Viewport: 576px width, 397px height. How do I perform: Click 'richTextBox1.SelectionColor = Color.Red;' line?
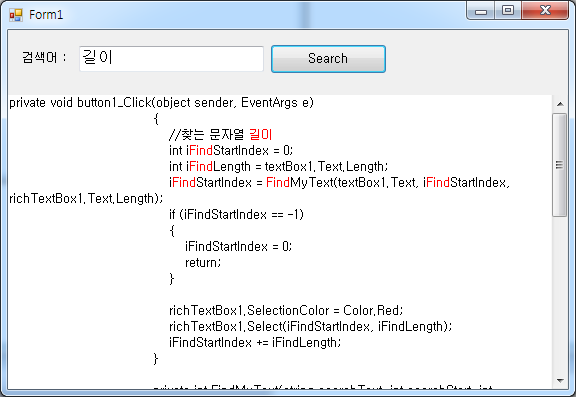point(286,311)
